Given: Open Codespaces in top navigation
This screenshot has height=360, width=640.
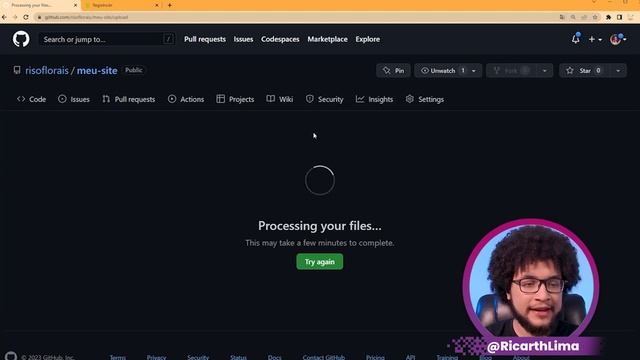Looking at the screenshot, I should click(x=280, y=39).
